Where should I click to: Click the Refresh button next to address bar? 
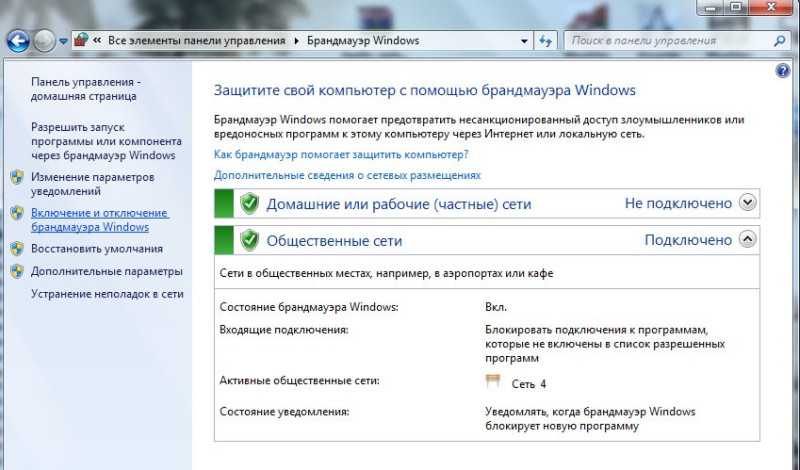pyautogui.click(x=545, y=41)
